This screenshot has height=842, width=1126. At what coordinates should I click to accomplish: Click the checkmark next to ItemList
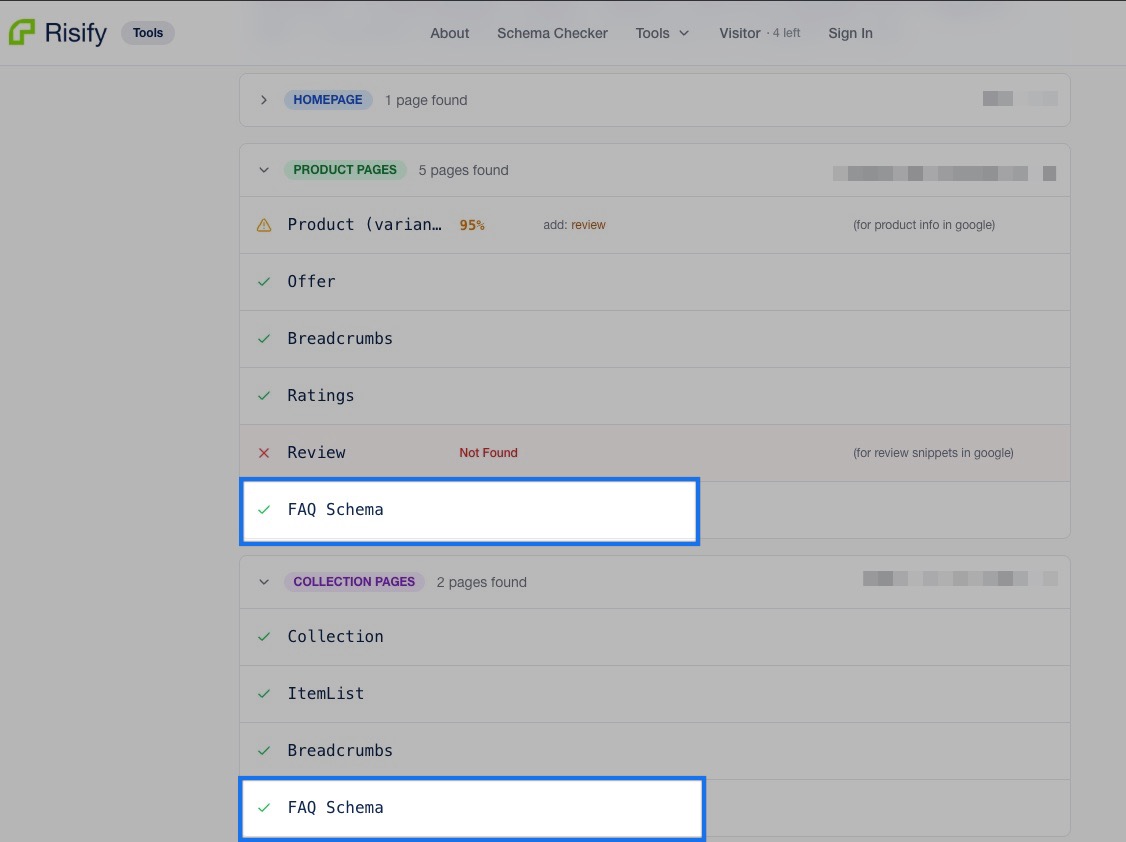[x=264, y=693]
